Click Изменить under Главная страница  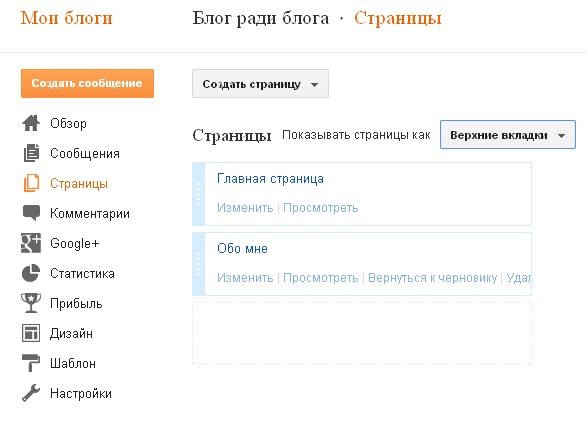coord(245,208)
